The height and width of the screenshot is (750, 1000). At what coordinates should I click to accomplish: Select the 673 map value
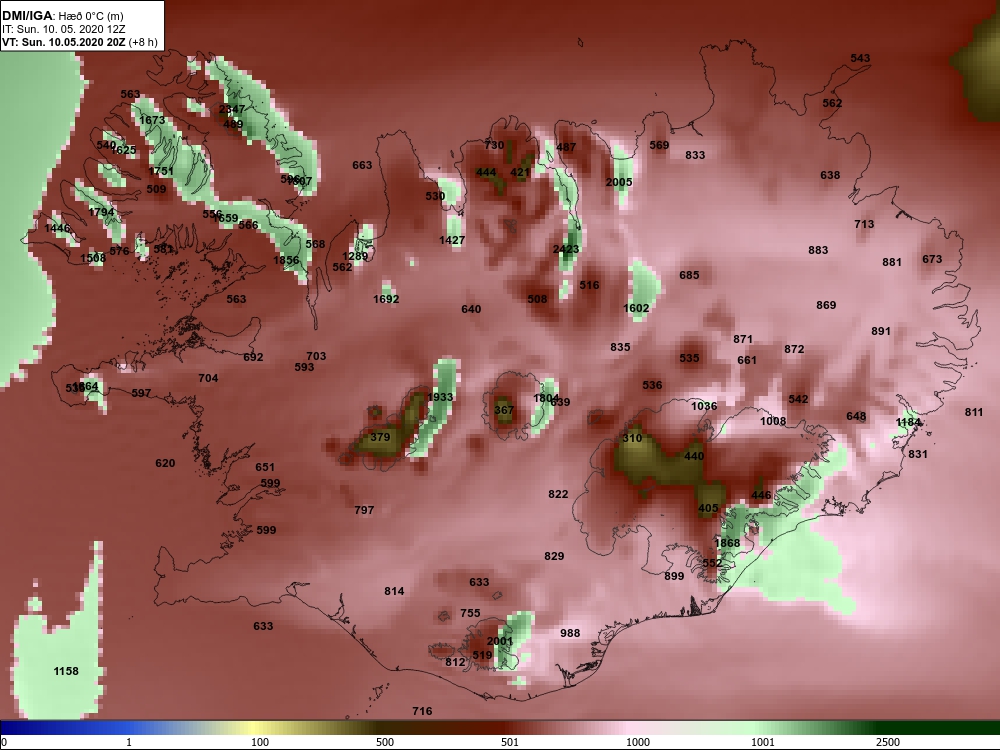[932, 259]
